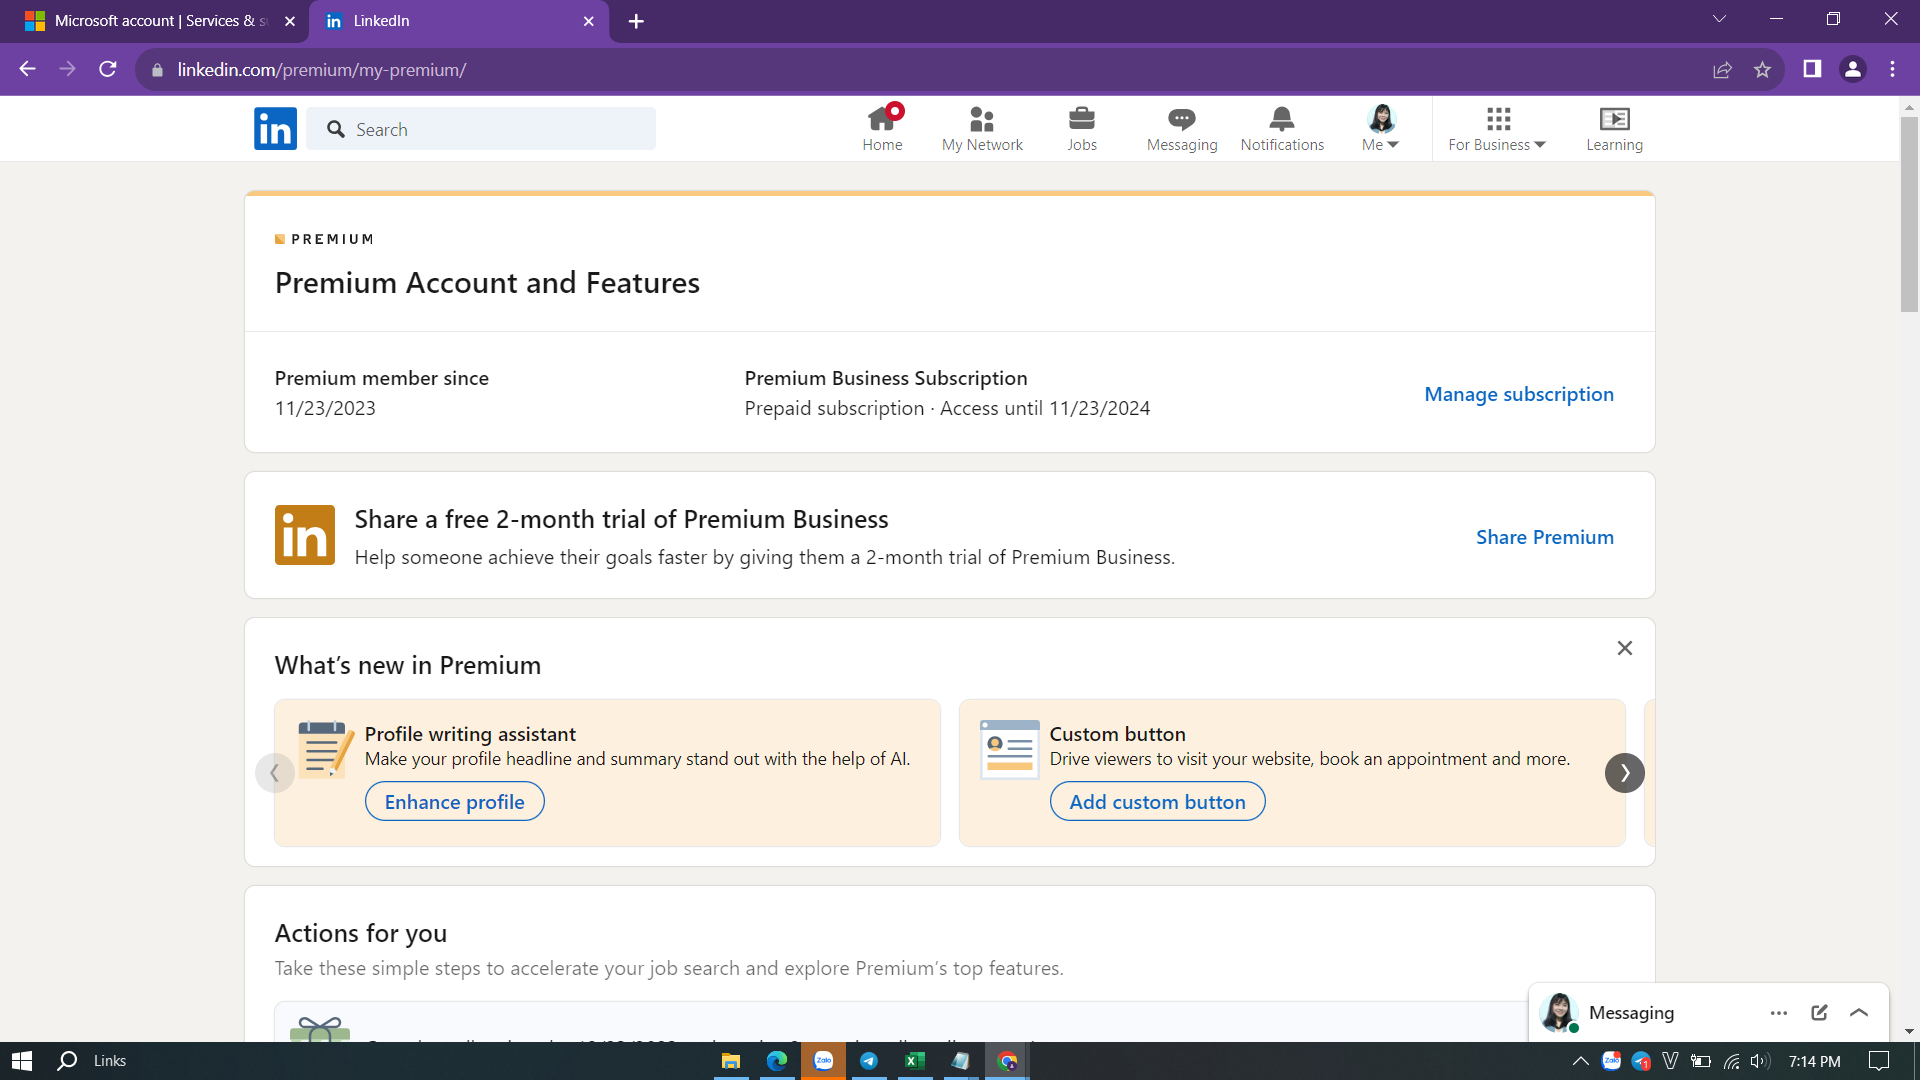This screenshot has width=1920, height=1080.
Task: Select the 'Premium Account and Features' heading
Action: click(487, 283)
